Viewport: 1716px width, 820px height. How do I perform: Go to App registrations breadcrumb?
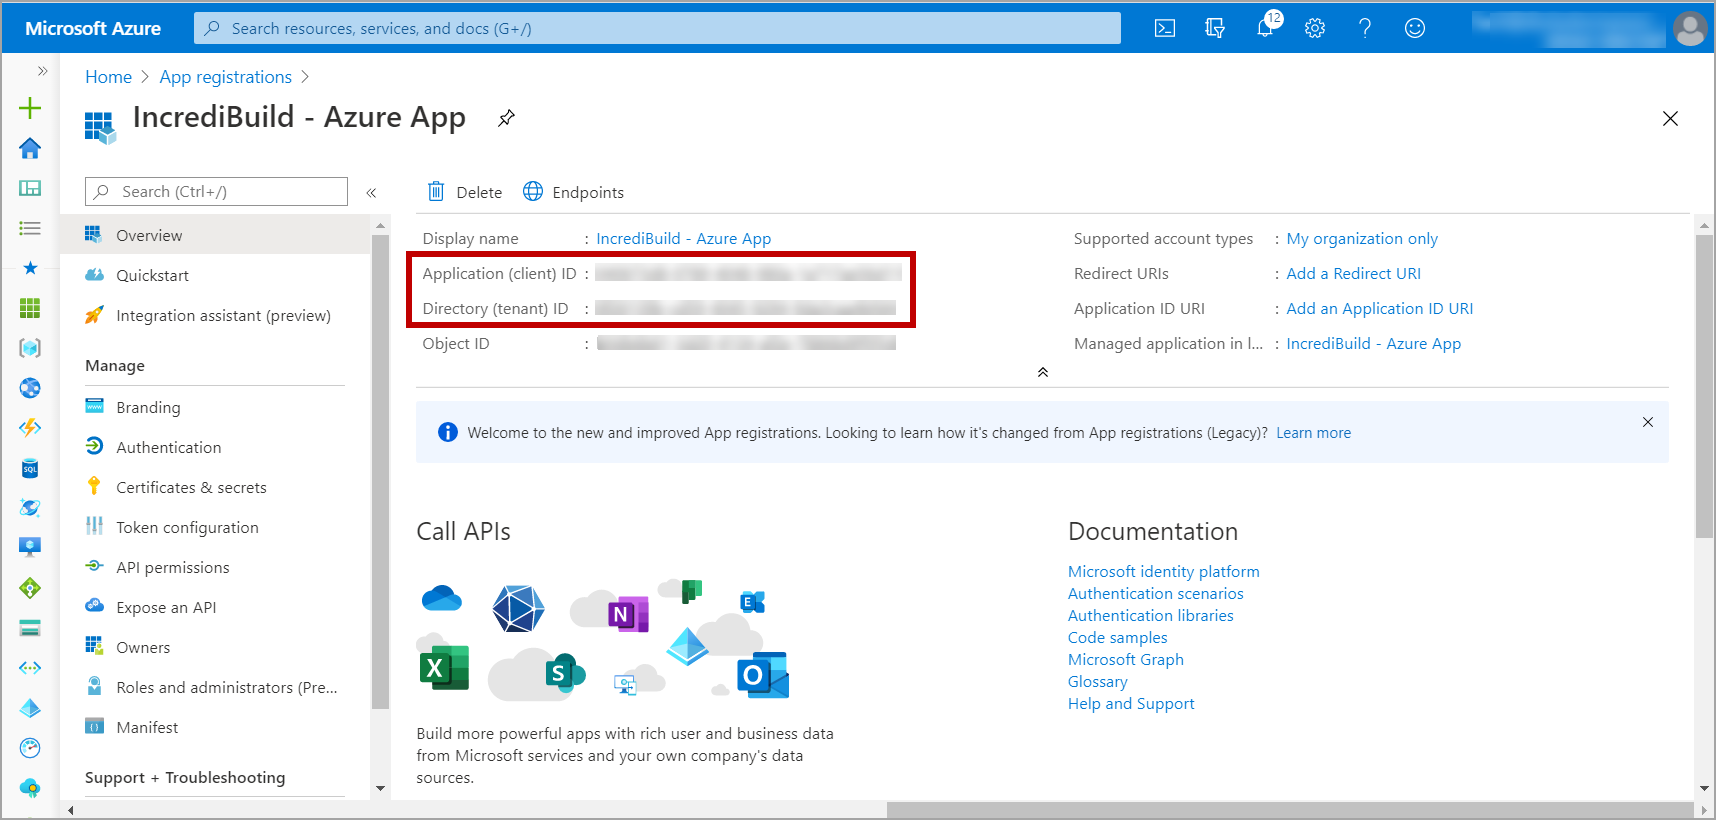pyautogui.click(x=226, y=77)
